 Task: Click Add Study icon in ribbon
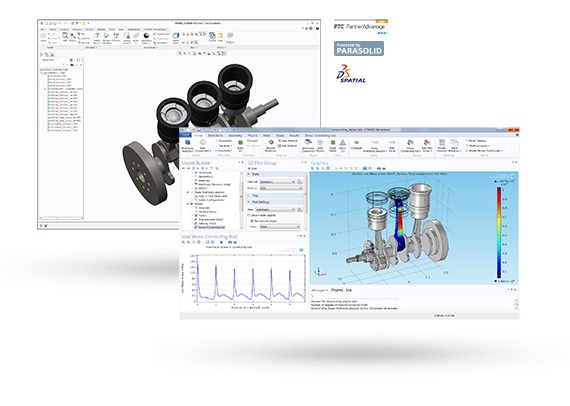pos(392,145)
